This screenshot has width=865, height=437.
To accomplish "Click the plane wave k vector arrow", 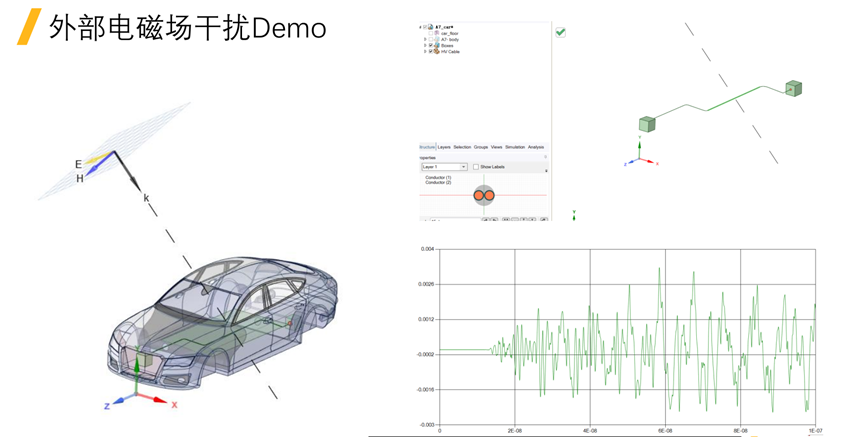I will tap(127, 170).
